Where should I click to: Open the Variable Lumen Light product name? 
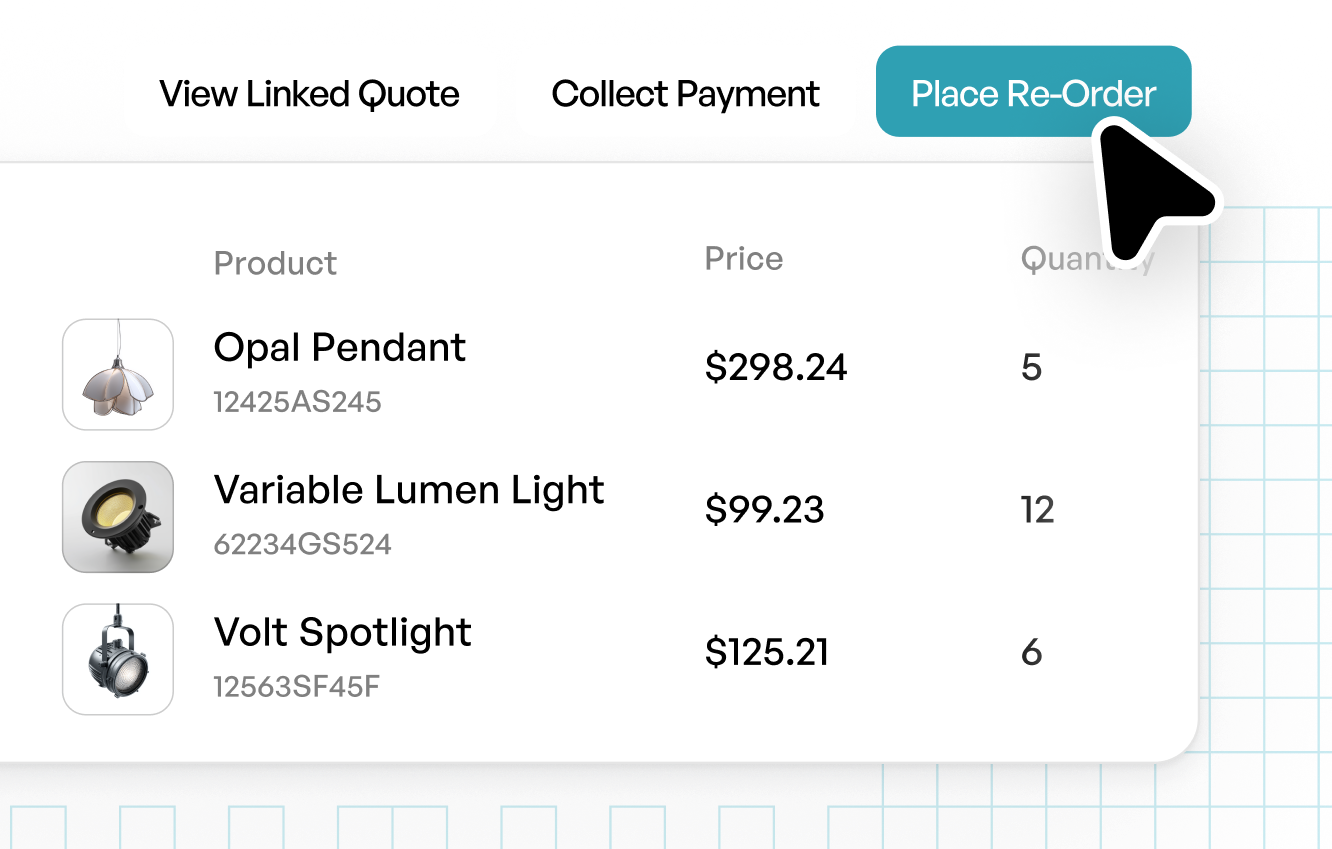pyautogui.click(x=408, y=490)
